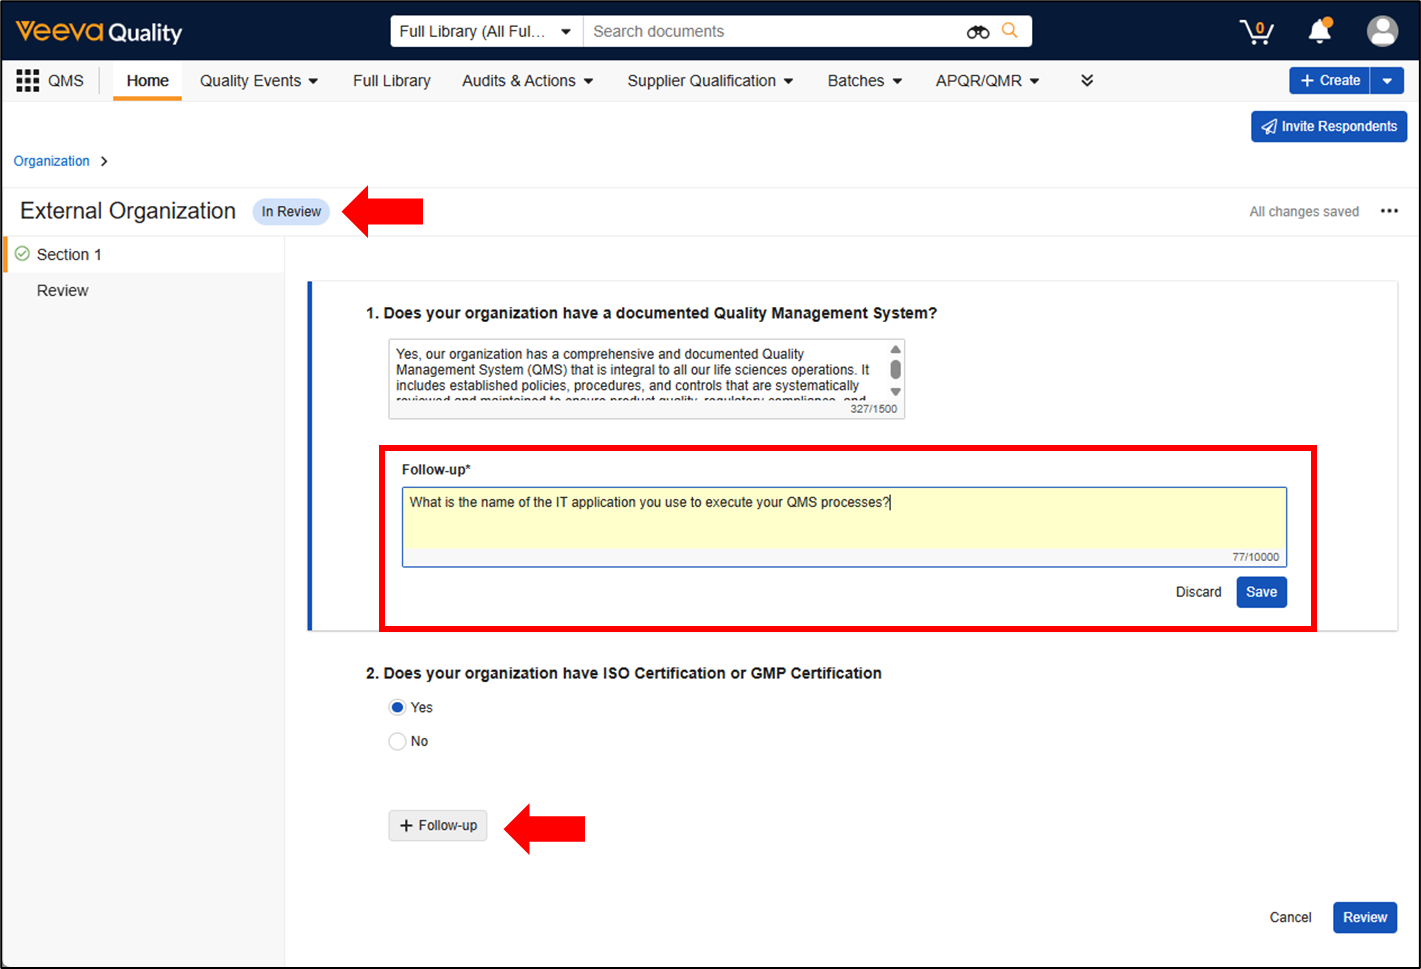
Task: Switch to the Full Library tab
Action: pyautogui.click(x=391, y=81)
